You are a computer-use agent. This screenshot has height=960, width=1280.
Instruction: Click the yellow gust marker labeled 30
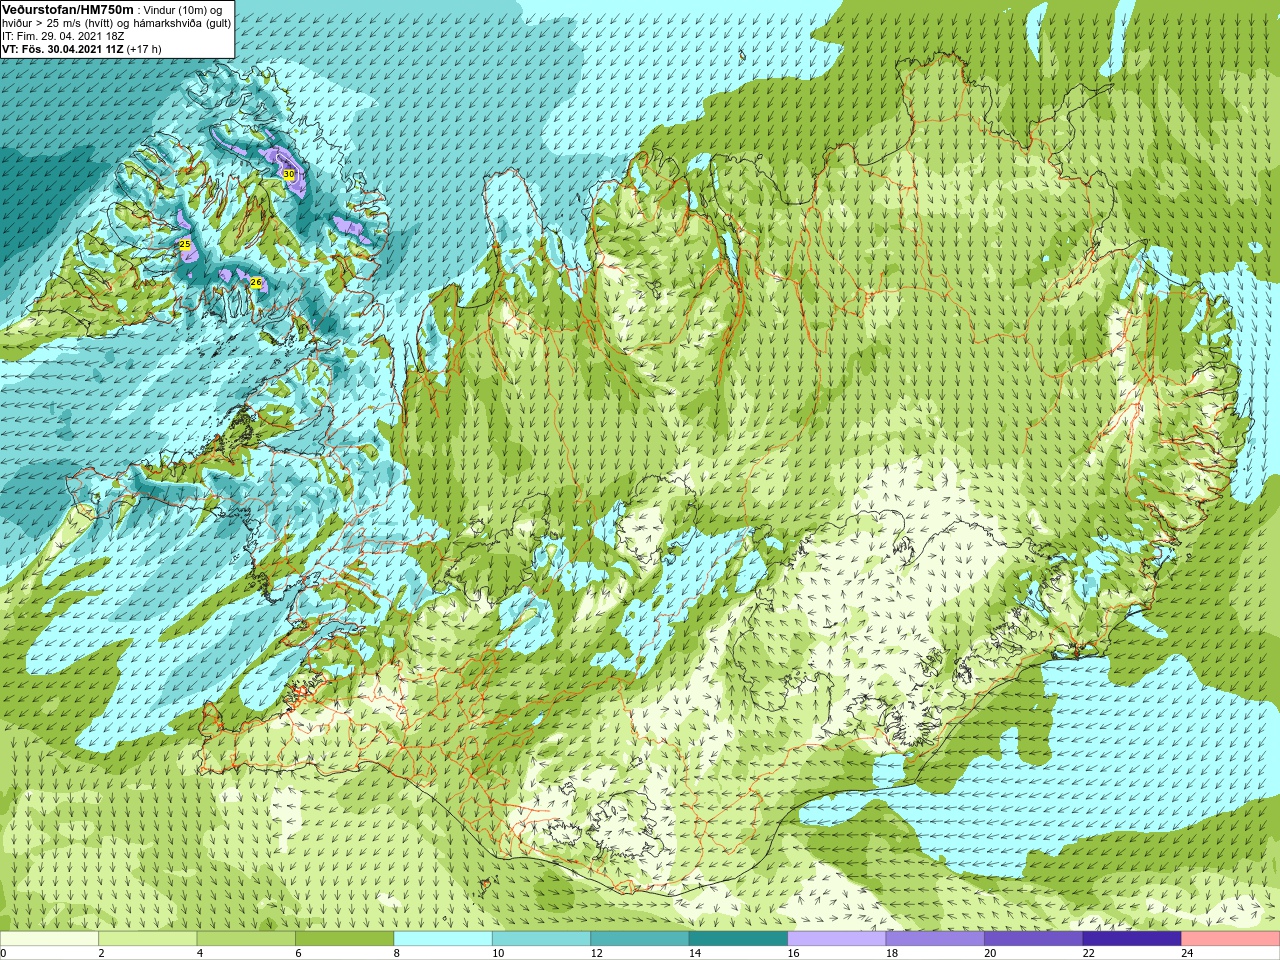click(289, 174)
